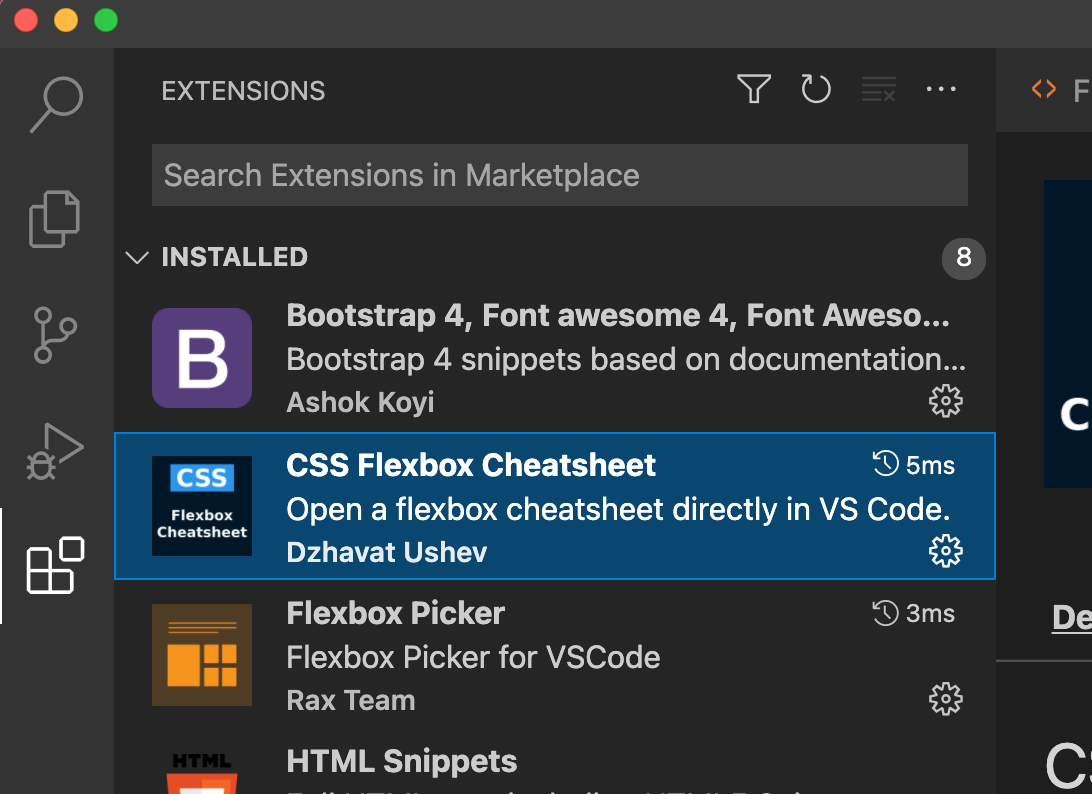Open the Explorer files view

(54, 219)
